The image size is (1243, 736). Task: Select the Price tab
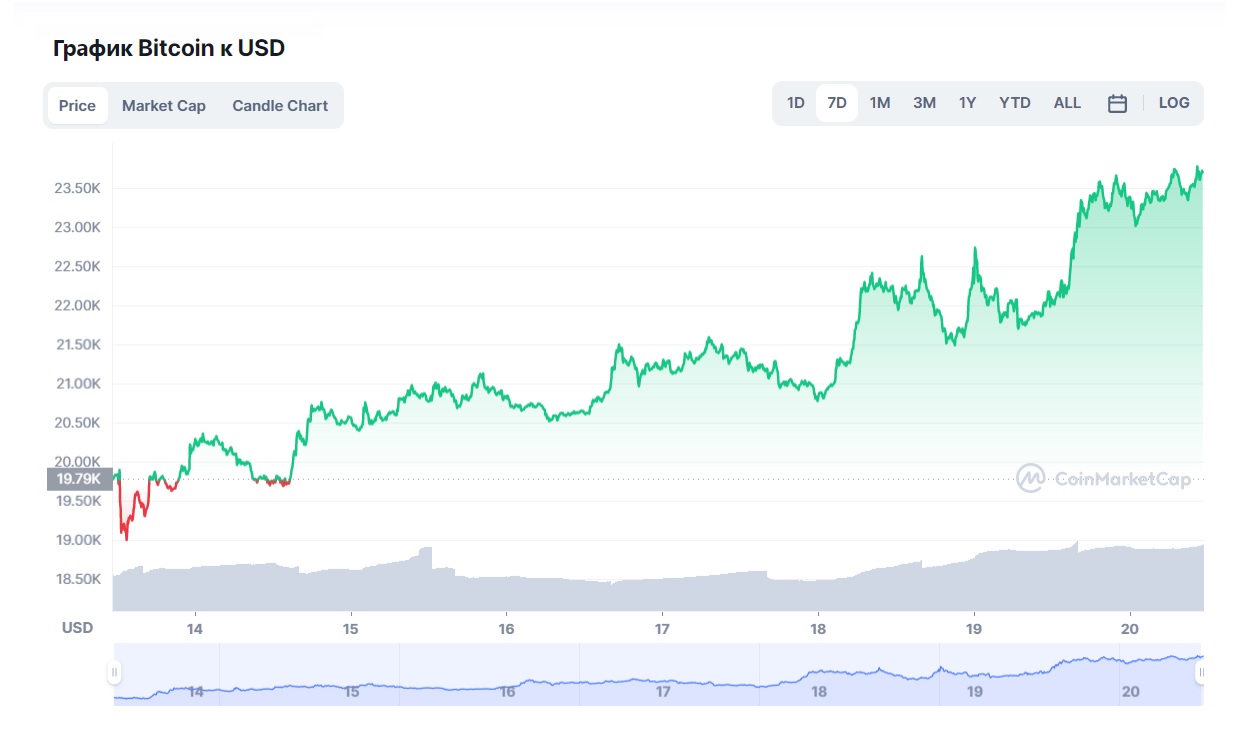(x=77, y=105)
